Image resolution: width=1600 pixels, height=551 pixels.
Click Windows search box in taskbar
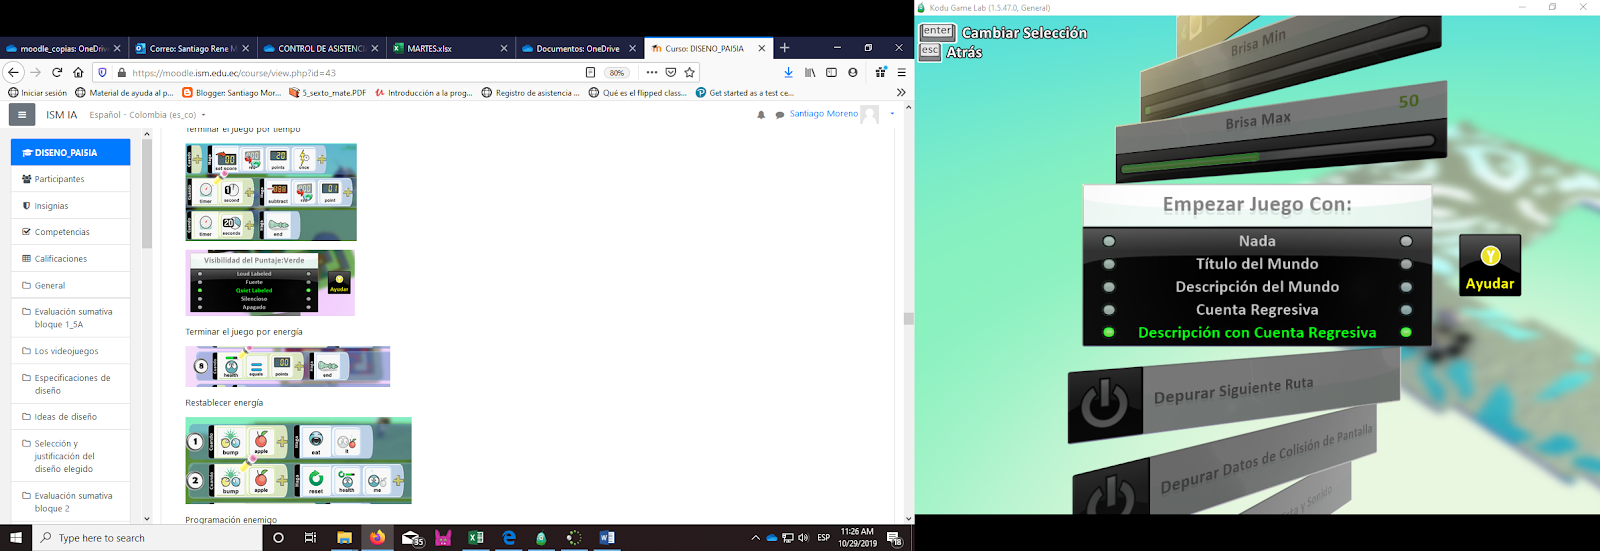click(x=145, y=538)
